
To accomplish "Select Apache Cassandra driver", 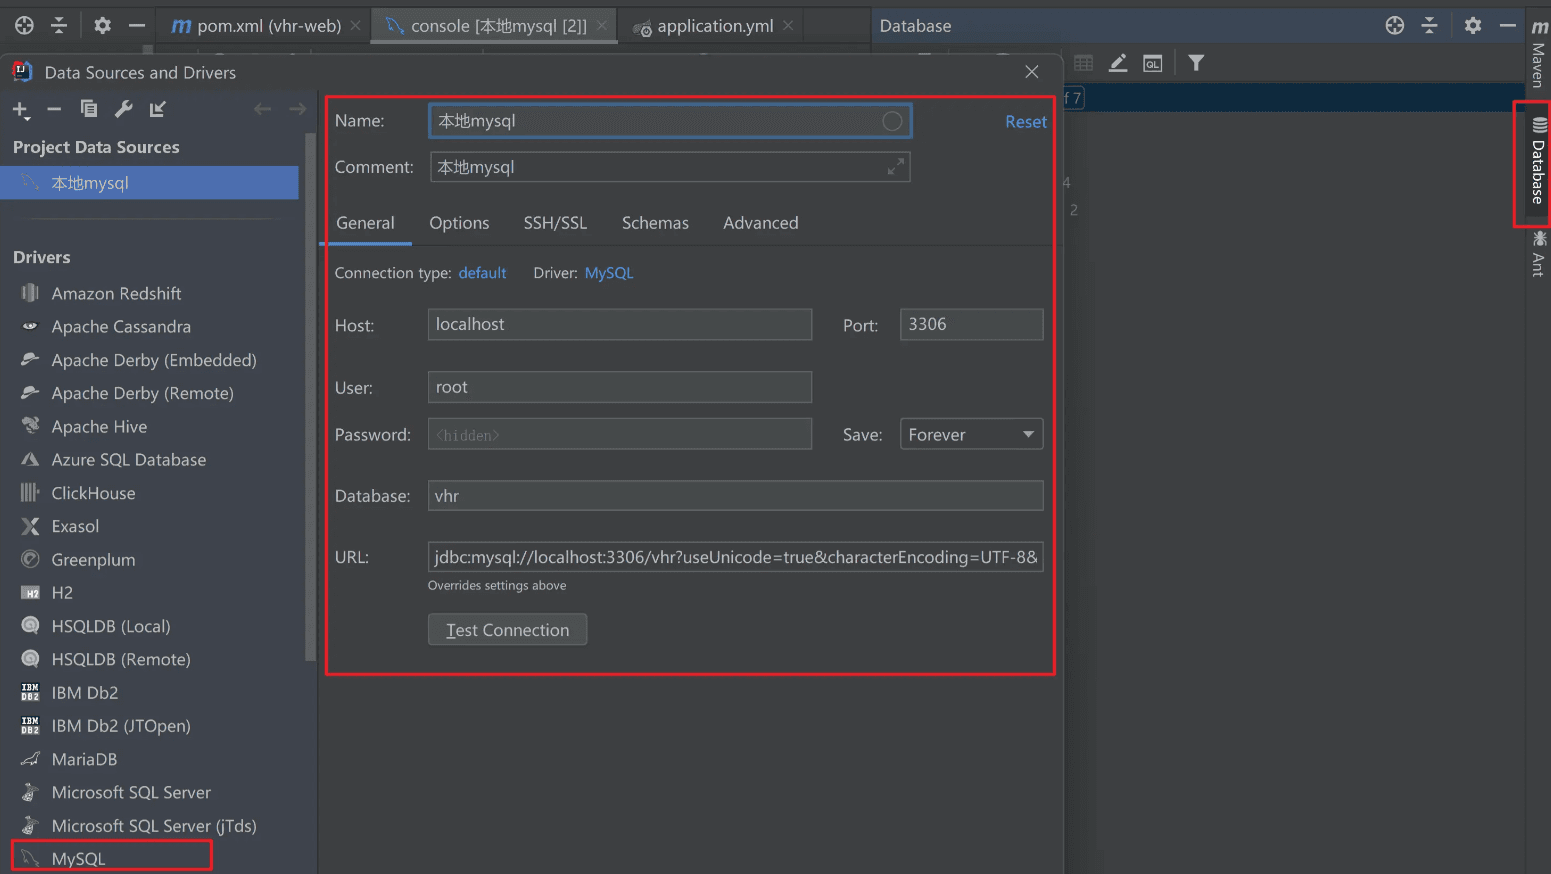I will pos(121,326).
